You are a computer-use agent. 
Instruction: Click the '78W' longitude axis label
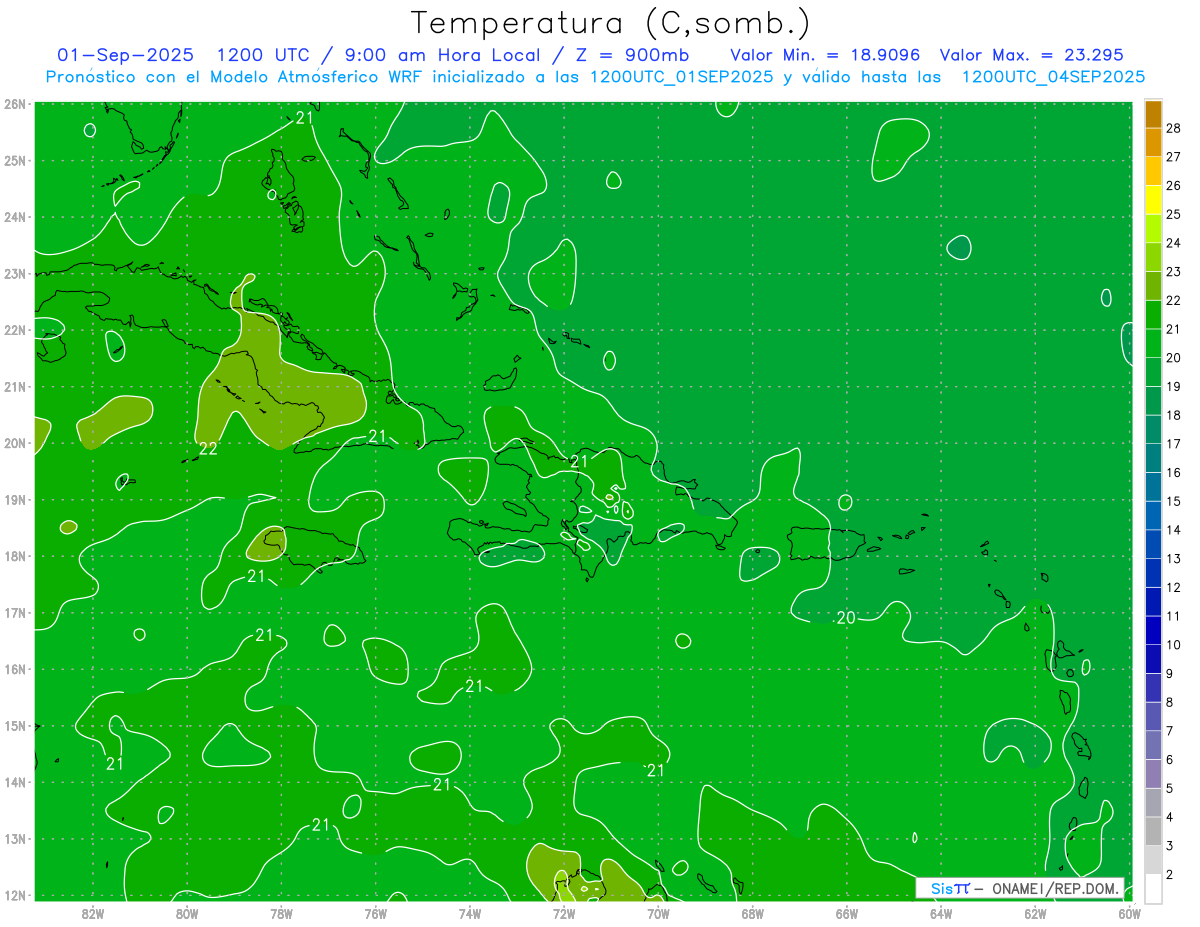[281, 912]
